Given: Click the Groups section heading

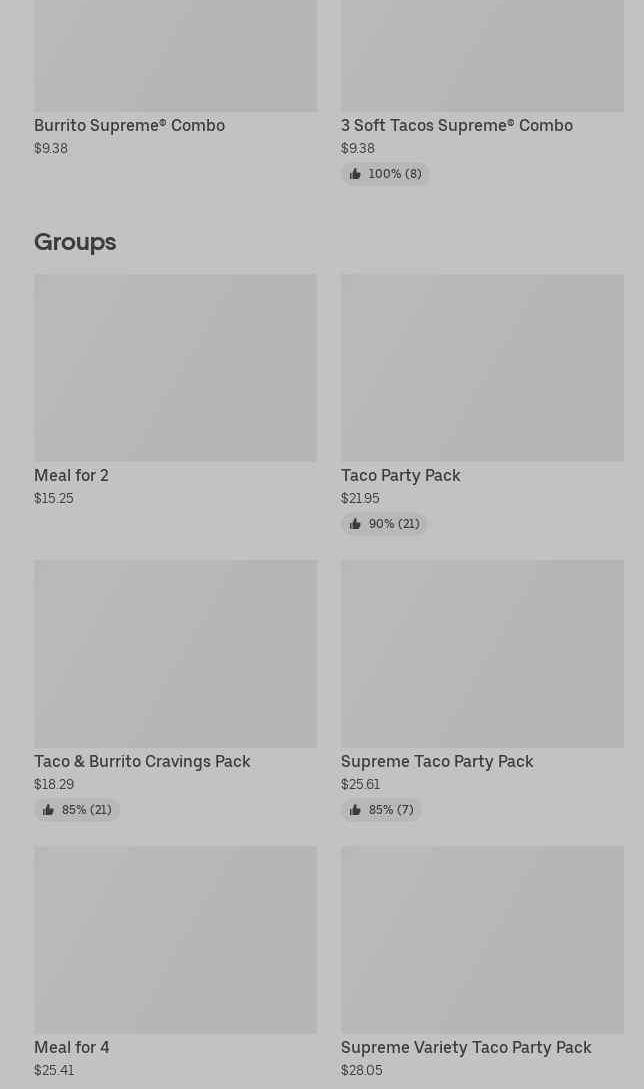Looking at the screenshot, I should pyautogui.click(x=75, y=241).
